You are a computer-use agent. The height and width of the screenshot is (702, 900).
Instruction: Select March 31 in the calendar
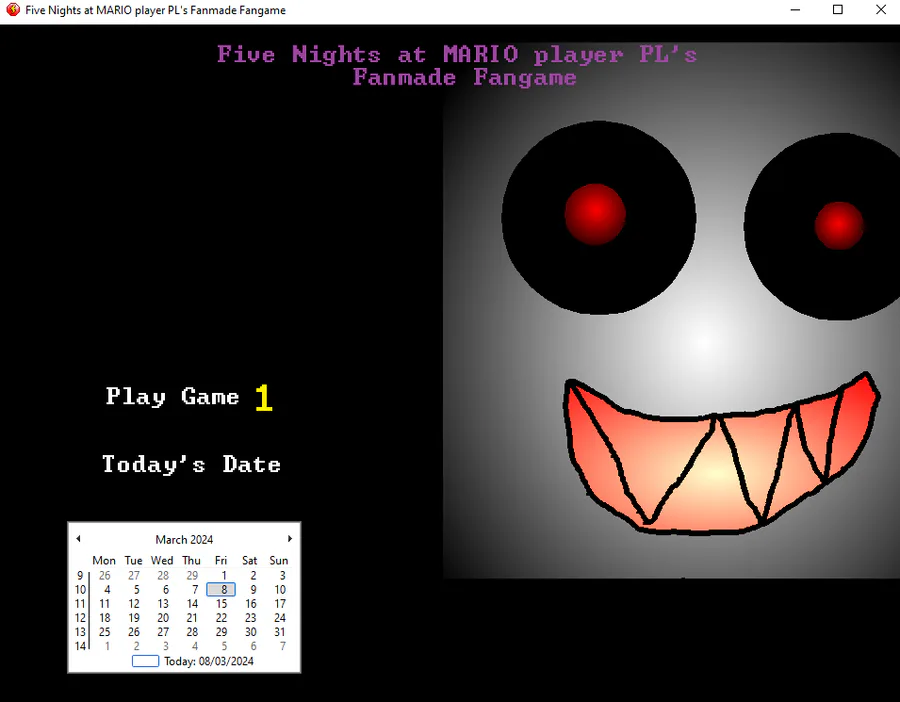(280, 632)
